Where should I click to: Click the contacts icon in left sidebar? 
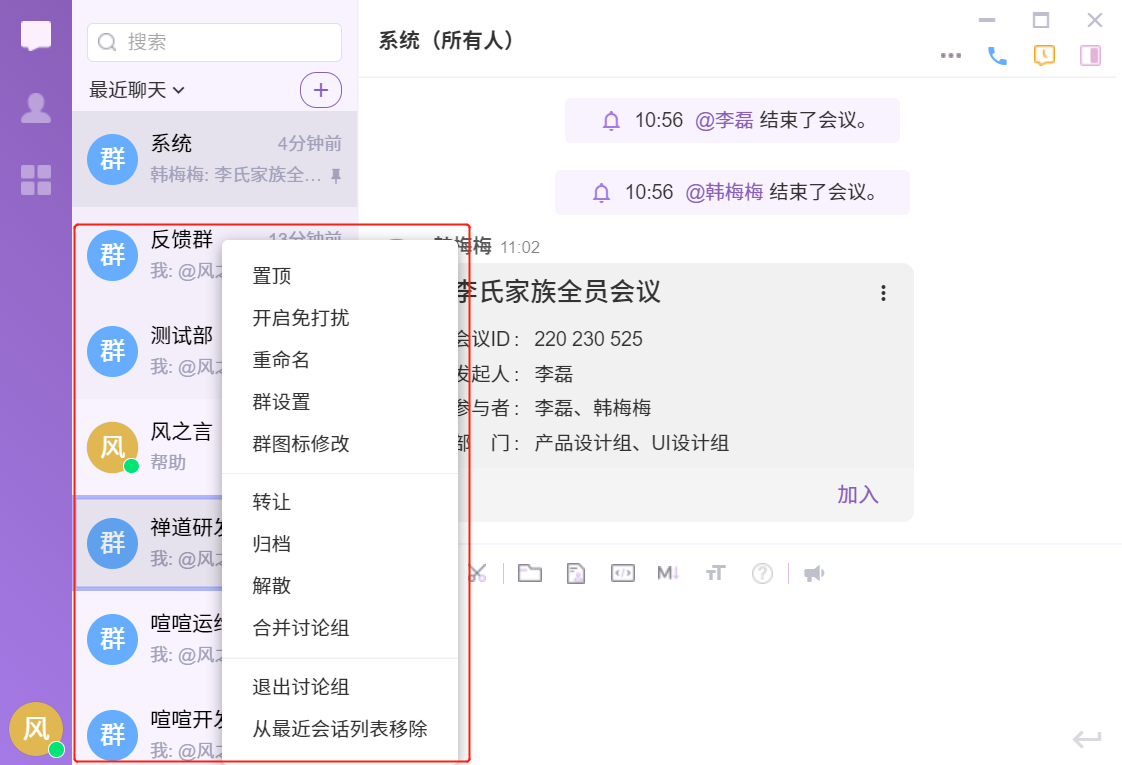click(x=36, y=108)
